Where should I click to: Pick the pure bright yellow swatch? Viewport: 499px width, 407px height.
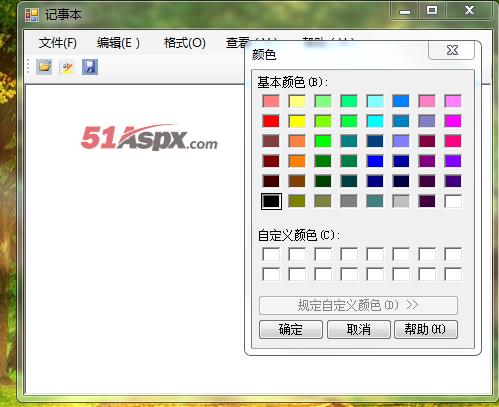click(x=297, y=121)
